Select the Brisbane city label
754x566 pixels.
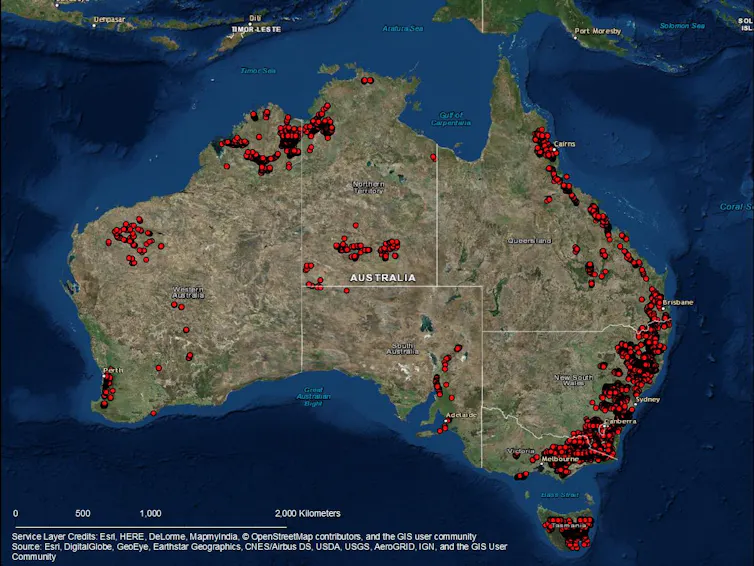click(x=677, y=301)
